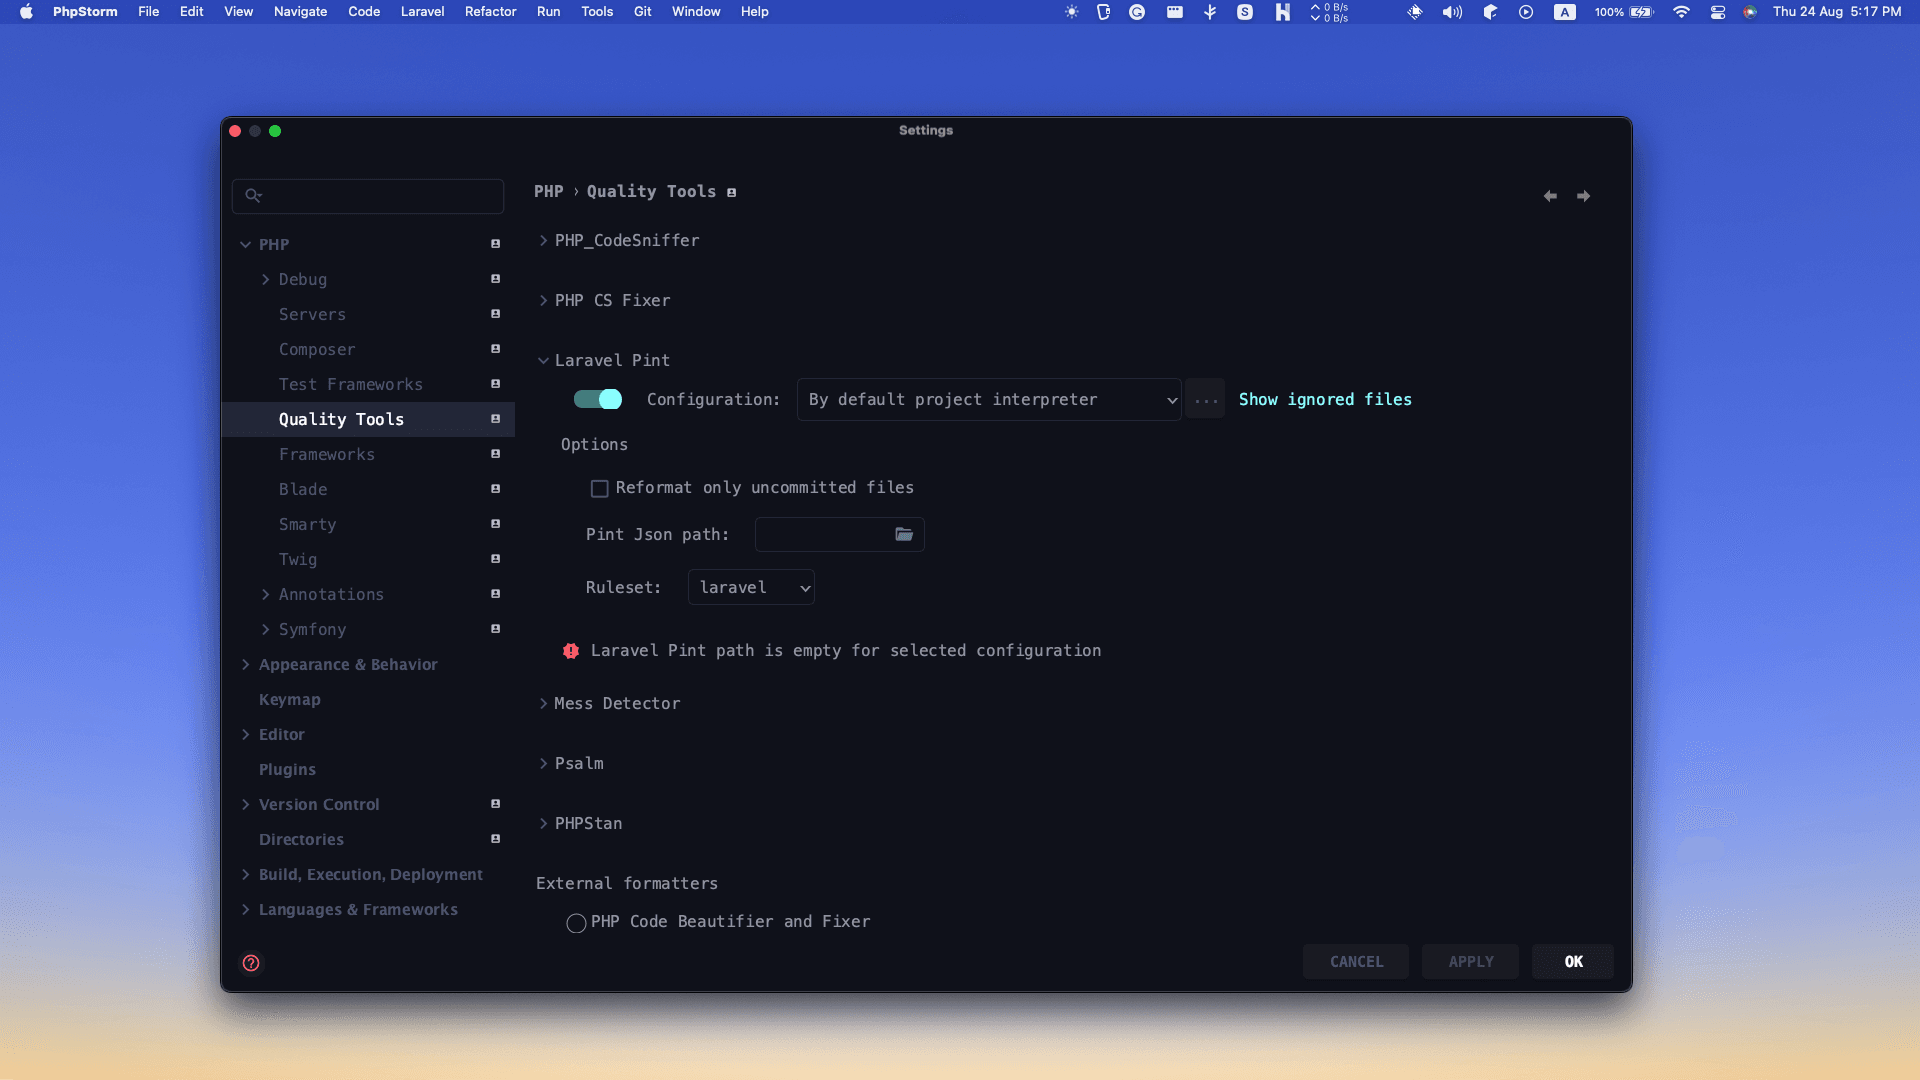Screen dimensions: 1920x1080
Task: Open Wi-Fi status in the menu bar
Action: point(1681,12)
